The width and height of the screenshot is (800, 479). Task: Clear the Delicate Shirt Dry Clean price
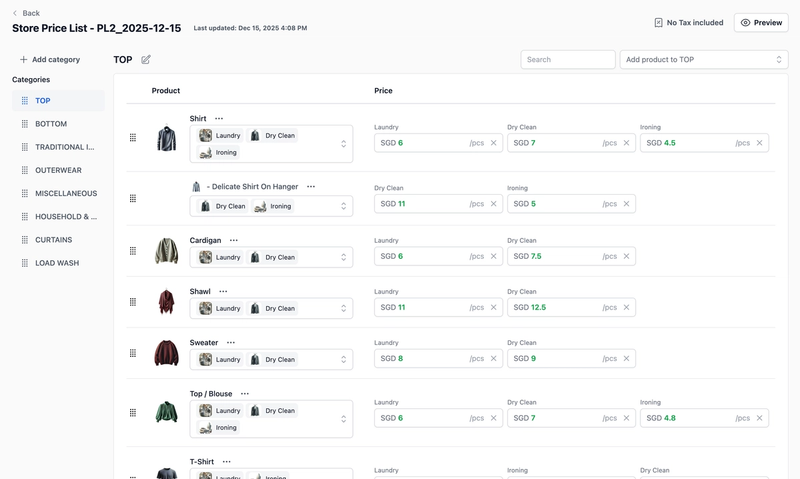(493, 204)
